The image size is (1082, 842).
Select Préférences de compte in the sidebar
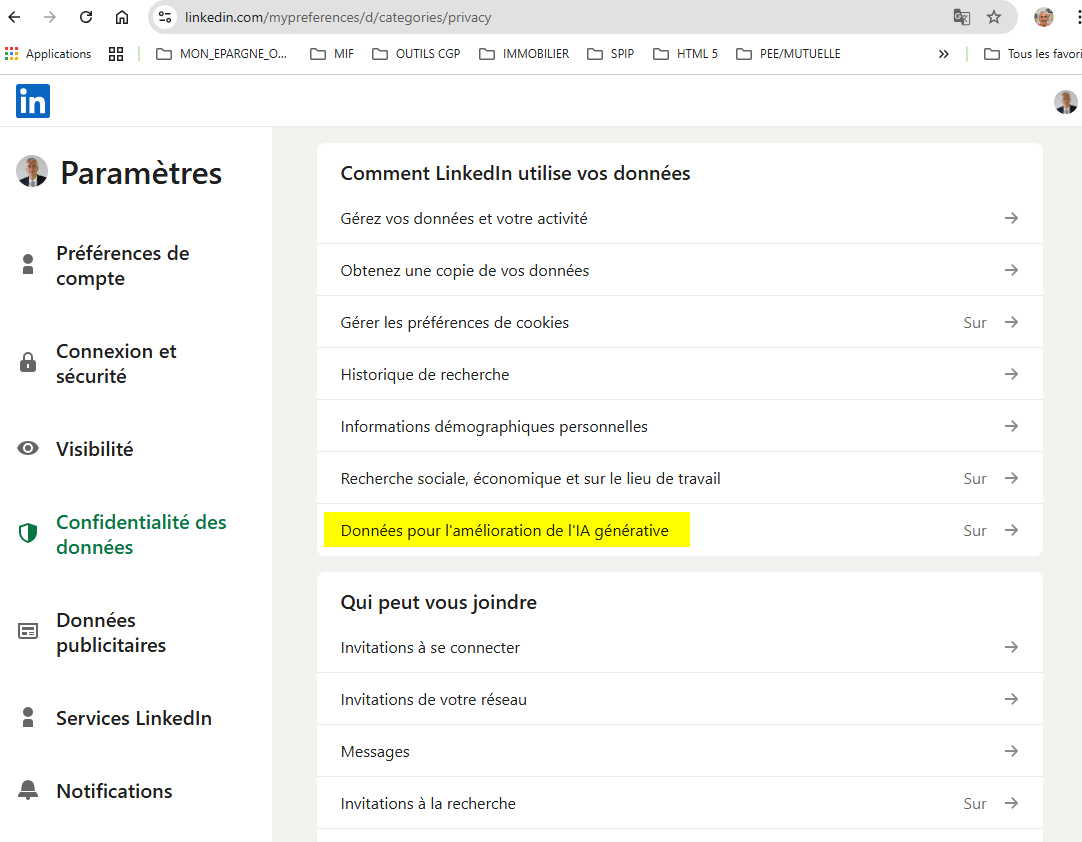[x=122, y=265]
